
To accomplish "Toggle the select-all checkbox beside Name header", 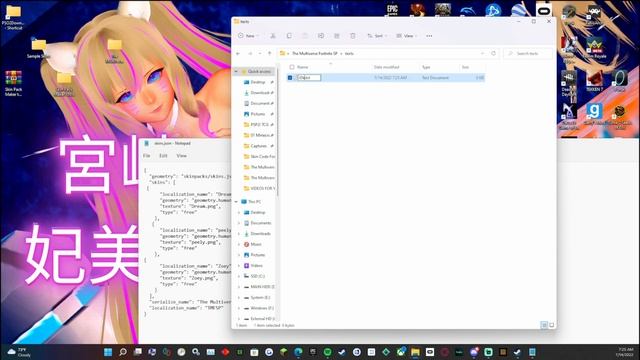I will tap(291, 67).
